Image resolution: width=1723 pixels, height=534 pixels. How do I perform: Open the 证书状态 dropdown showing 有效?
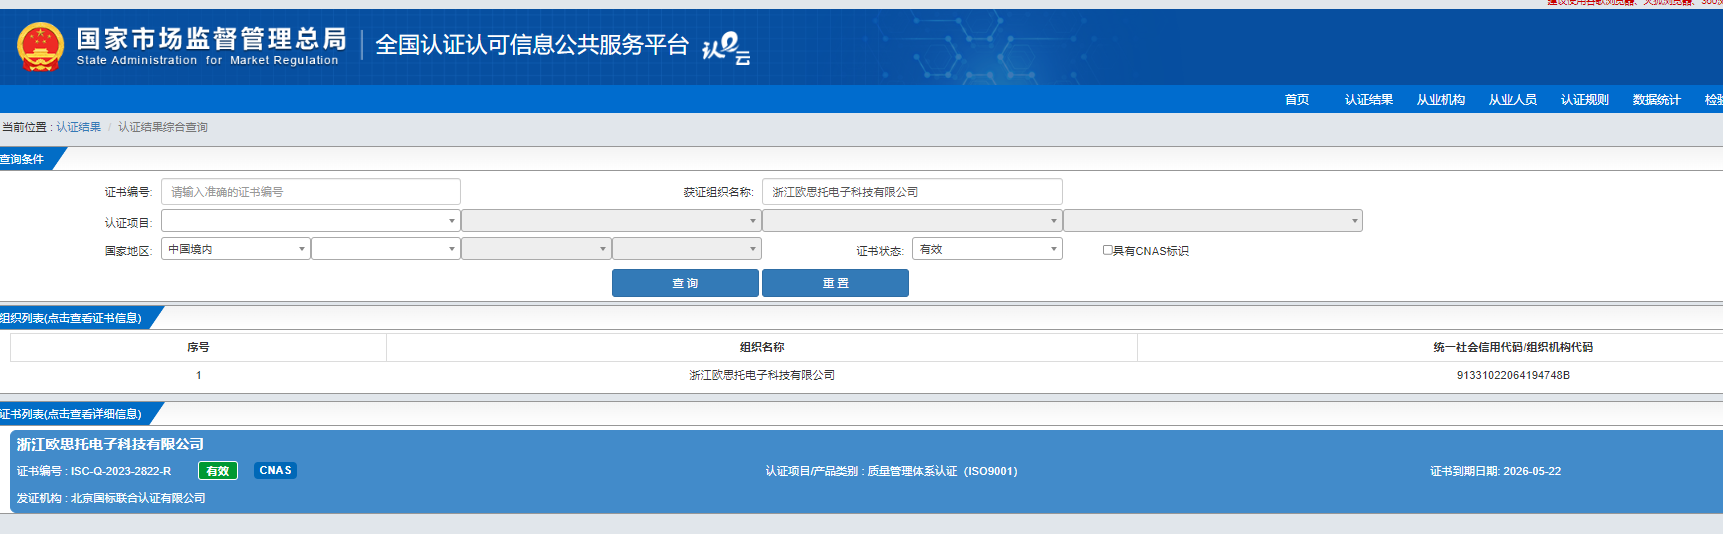pos(987,249)
